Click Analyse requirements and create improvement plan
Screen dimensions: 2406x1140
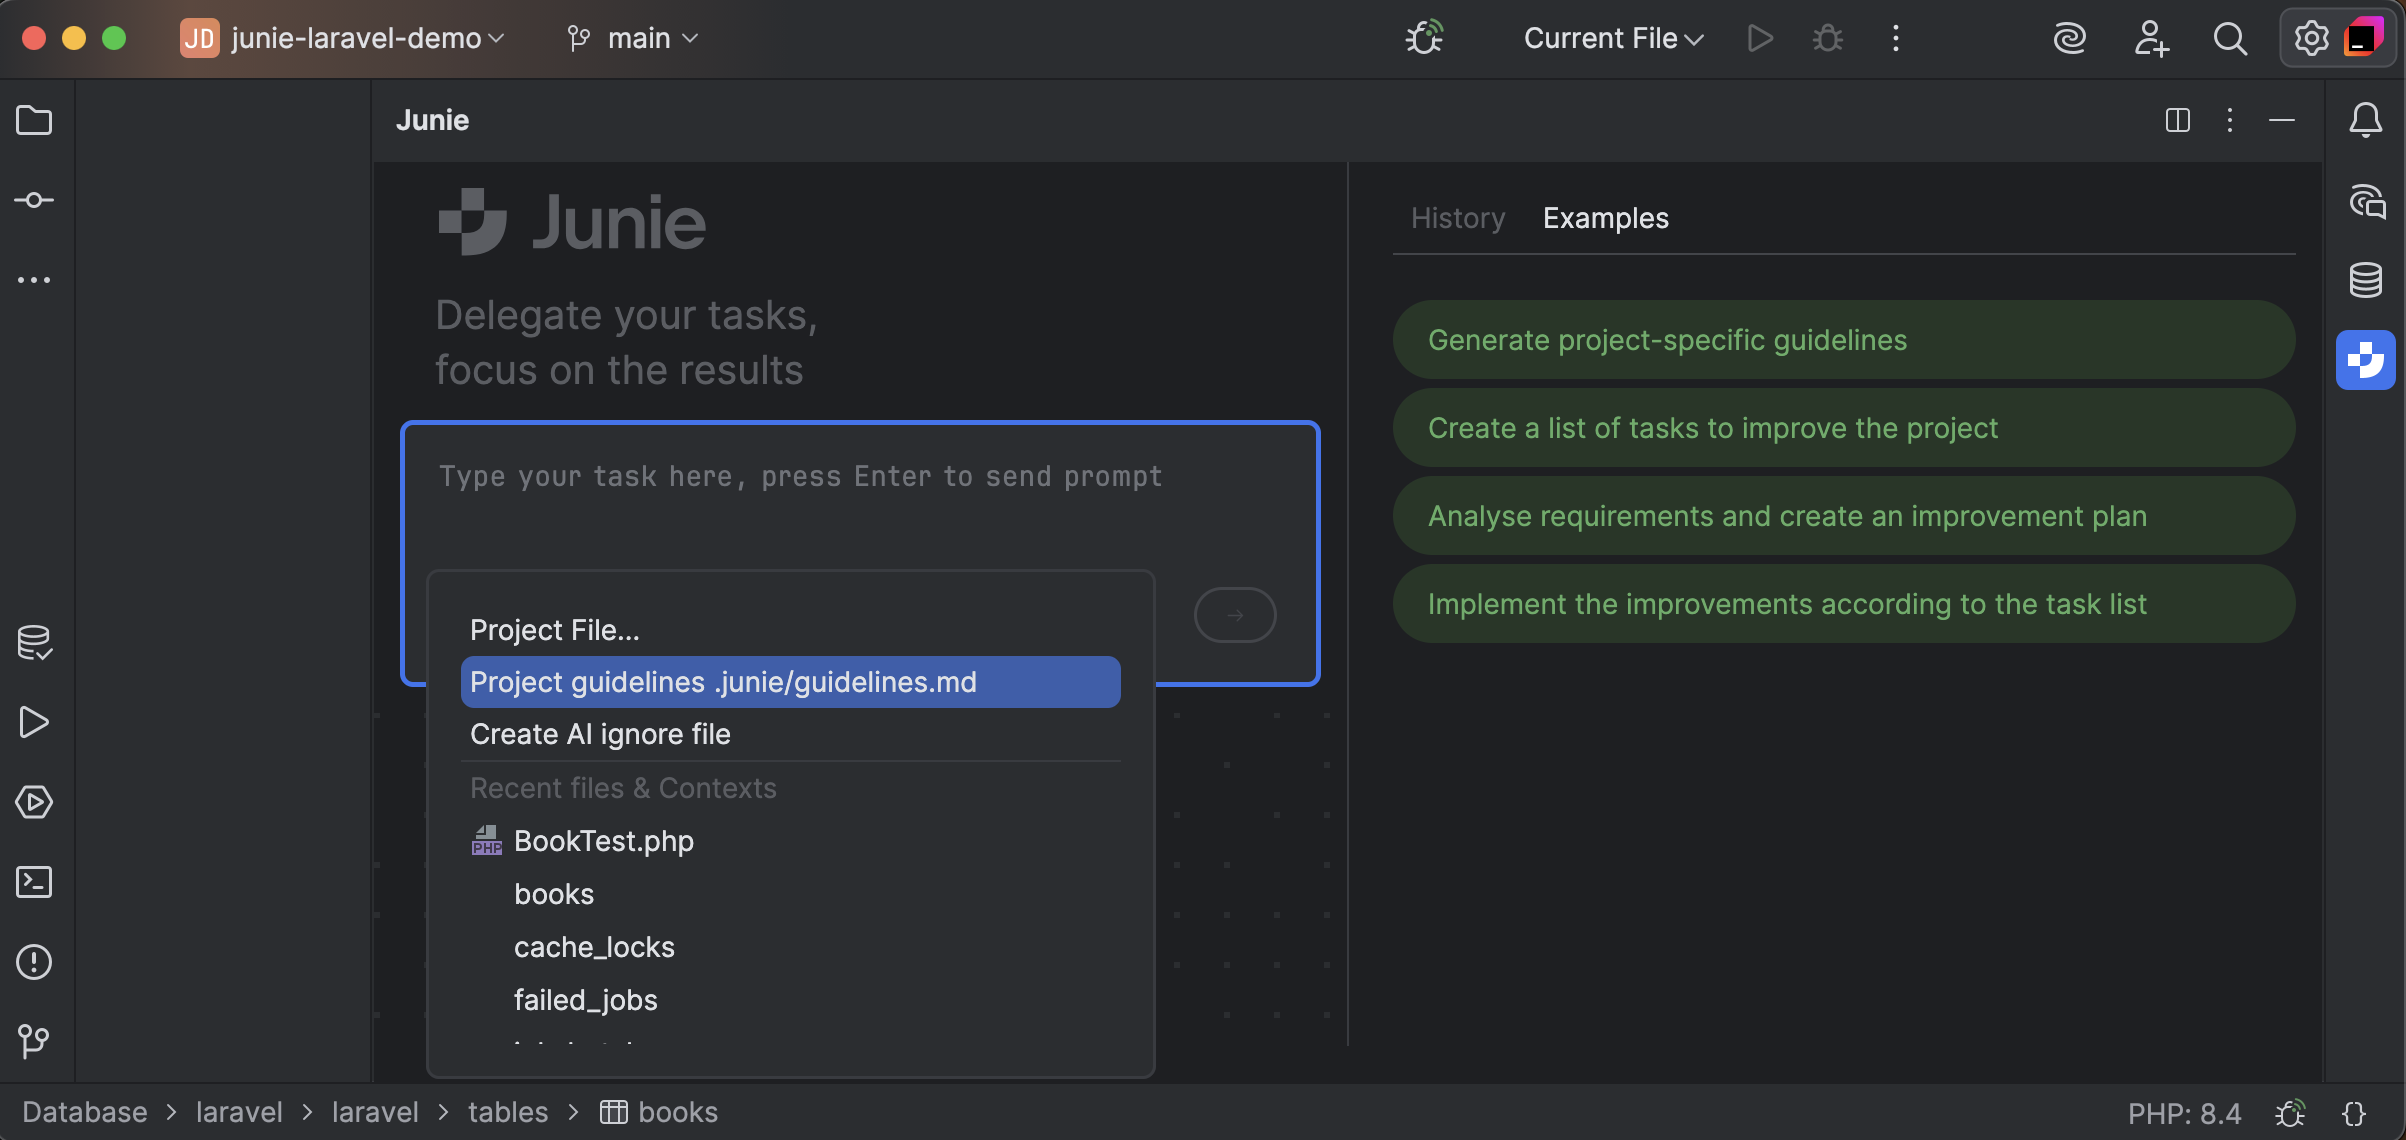click(1843, 516)
